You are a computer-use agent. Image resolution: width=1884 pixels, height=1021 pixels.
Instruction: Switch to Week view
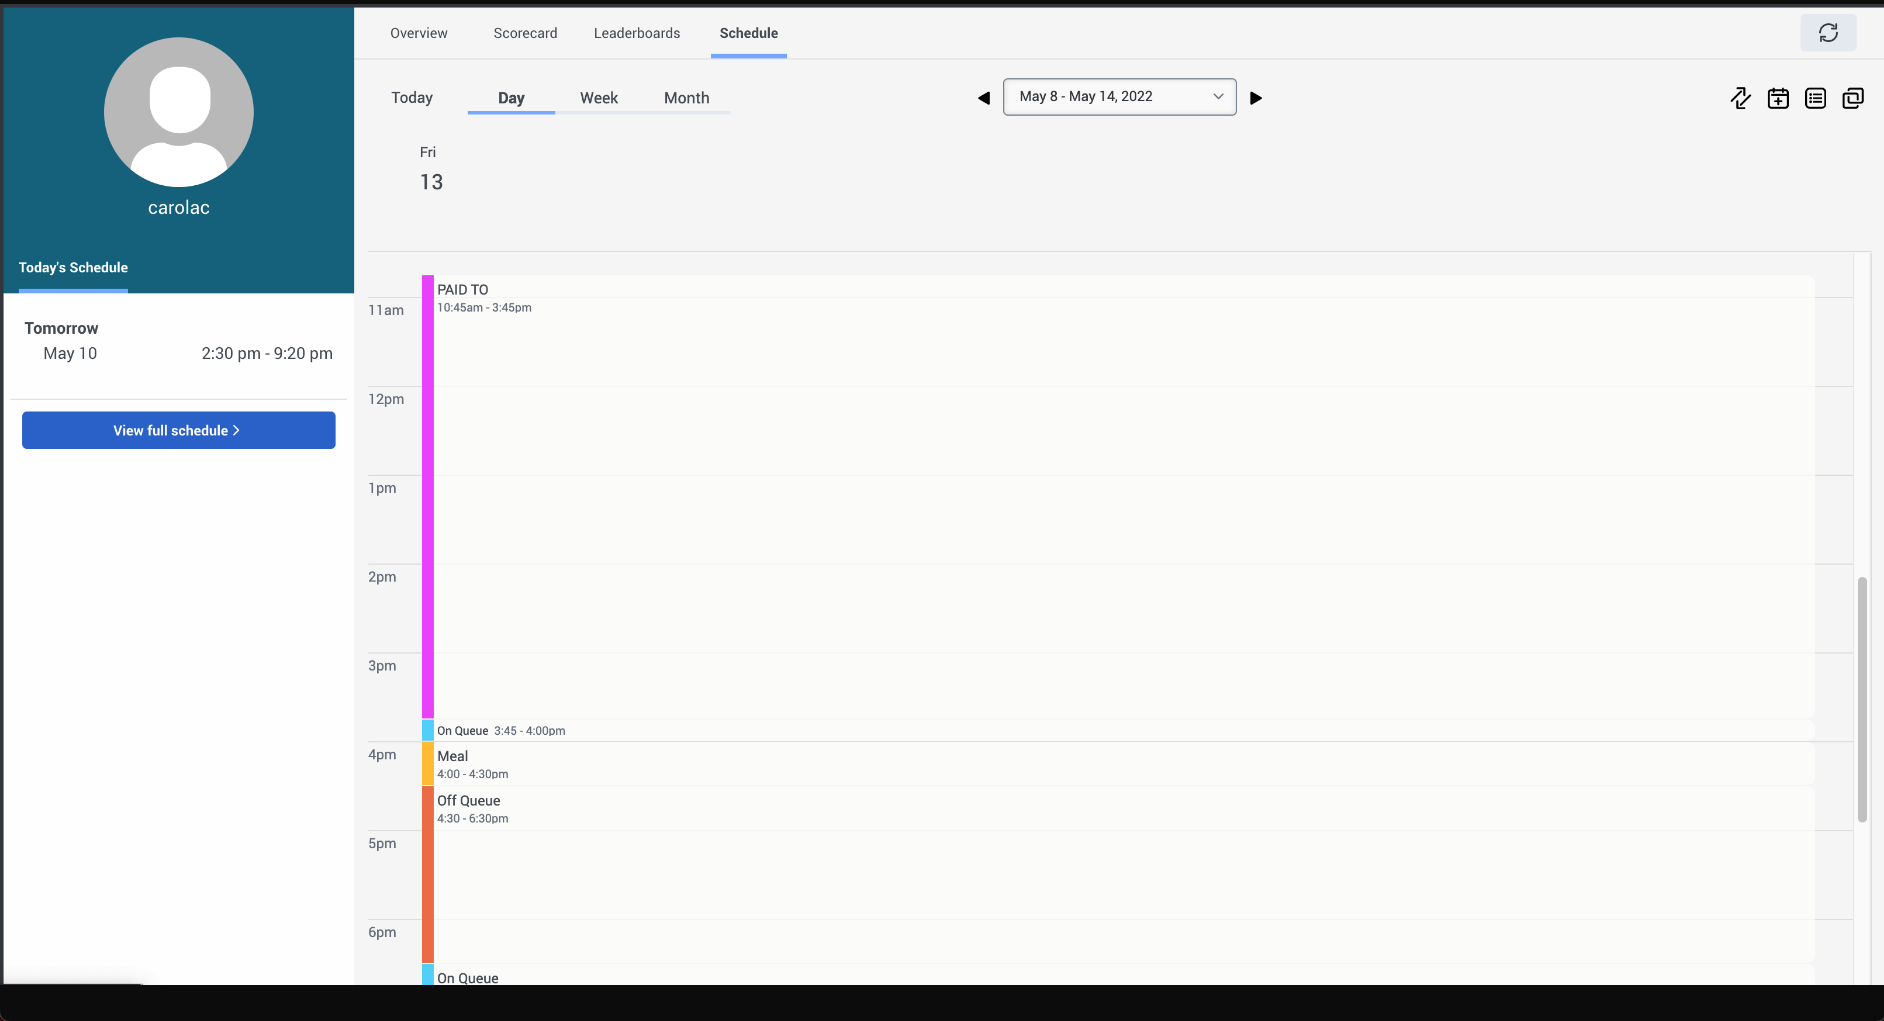click(x=599, y=98)
